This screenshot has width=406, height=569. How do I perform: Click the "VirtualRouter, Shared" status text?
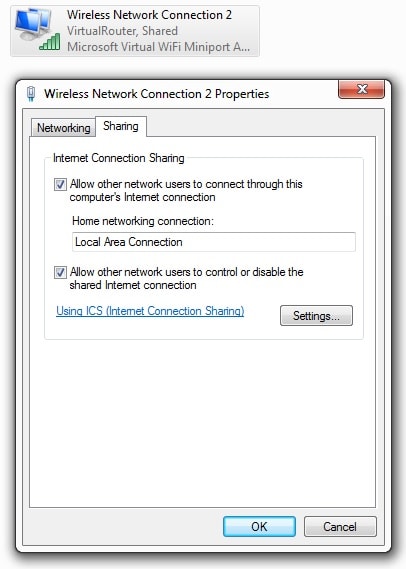pos(122,31)
